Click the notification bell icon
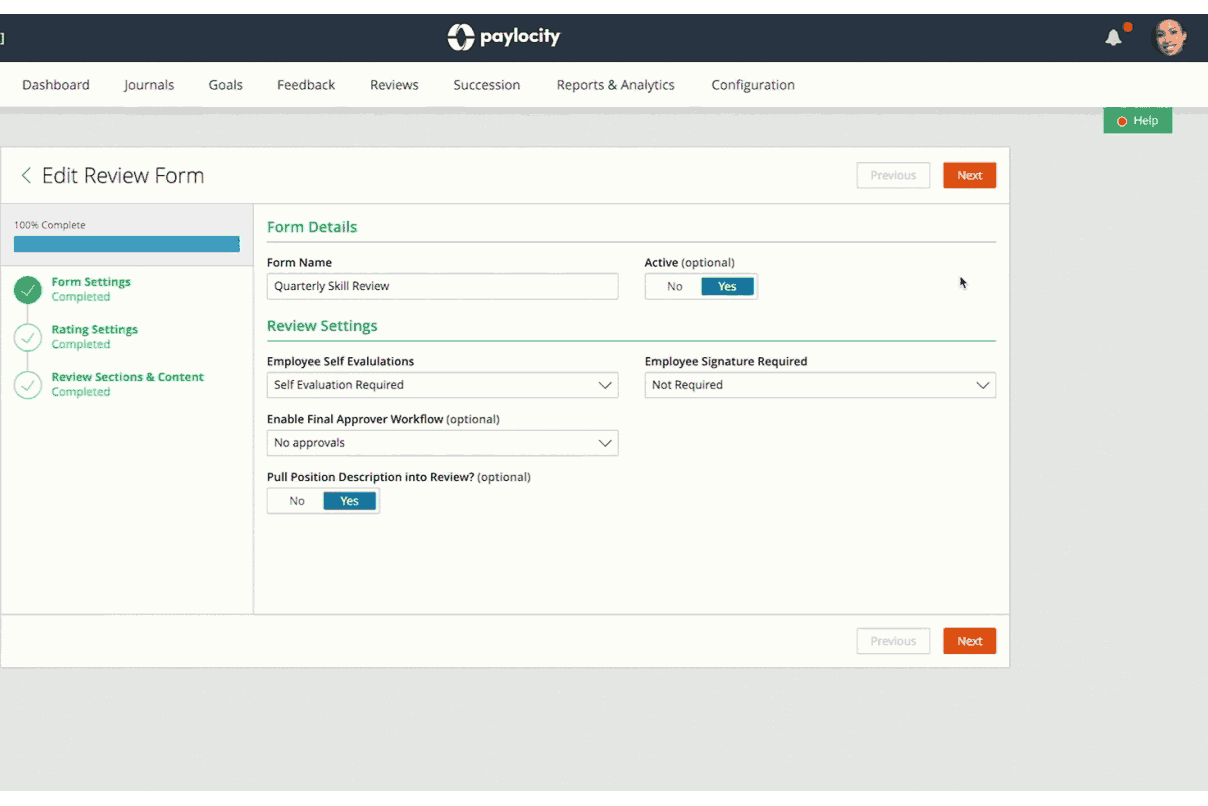The image size is (1208, 806). 1113,38
